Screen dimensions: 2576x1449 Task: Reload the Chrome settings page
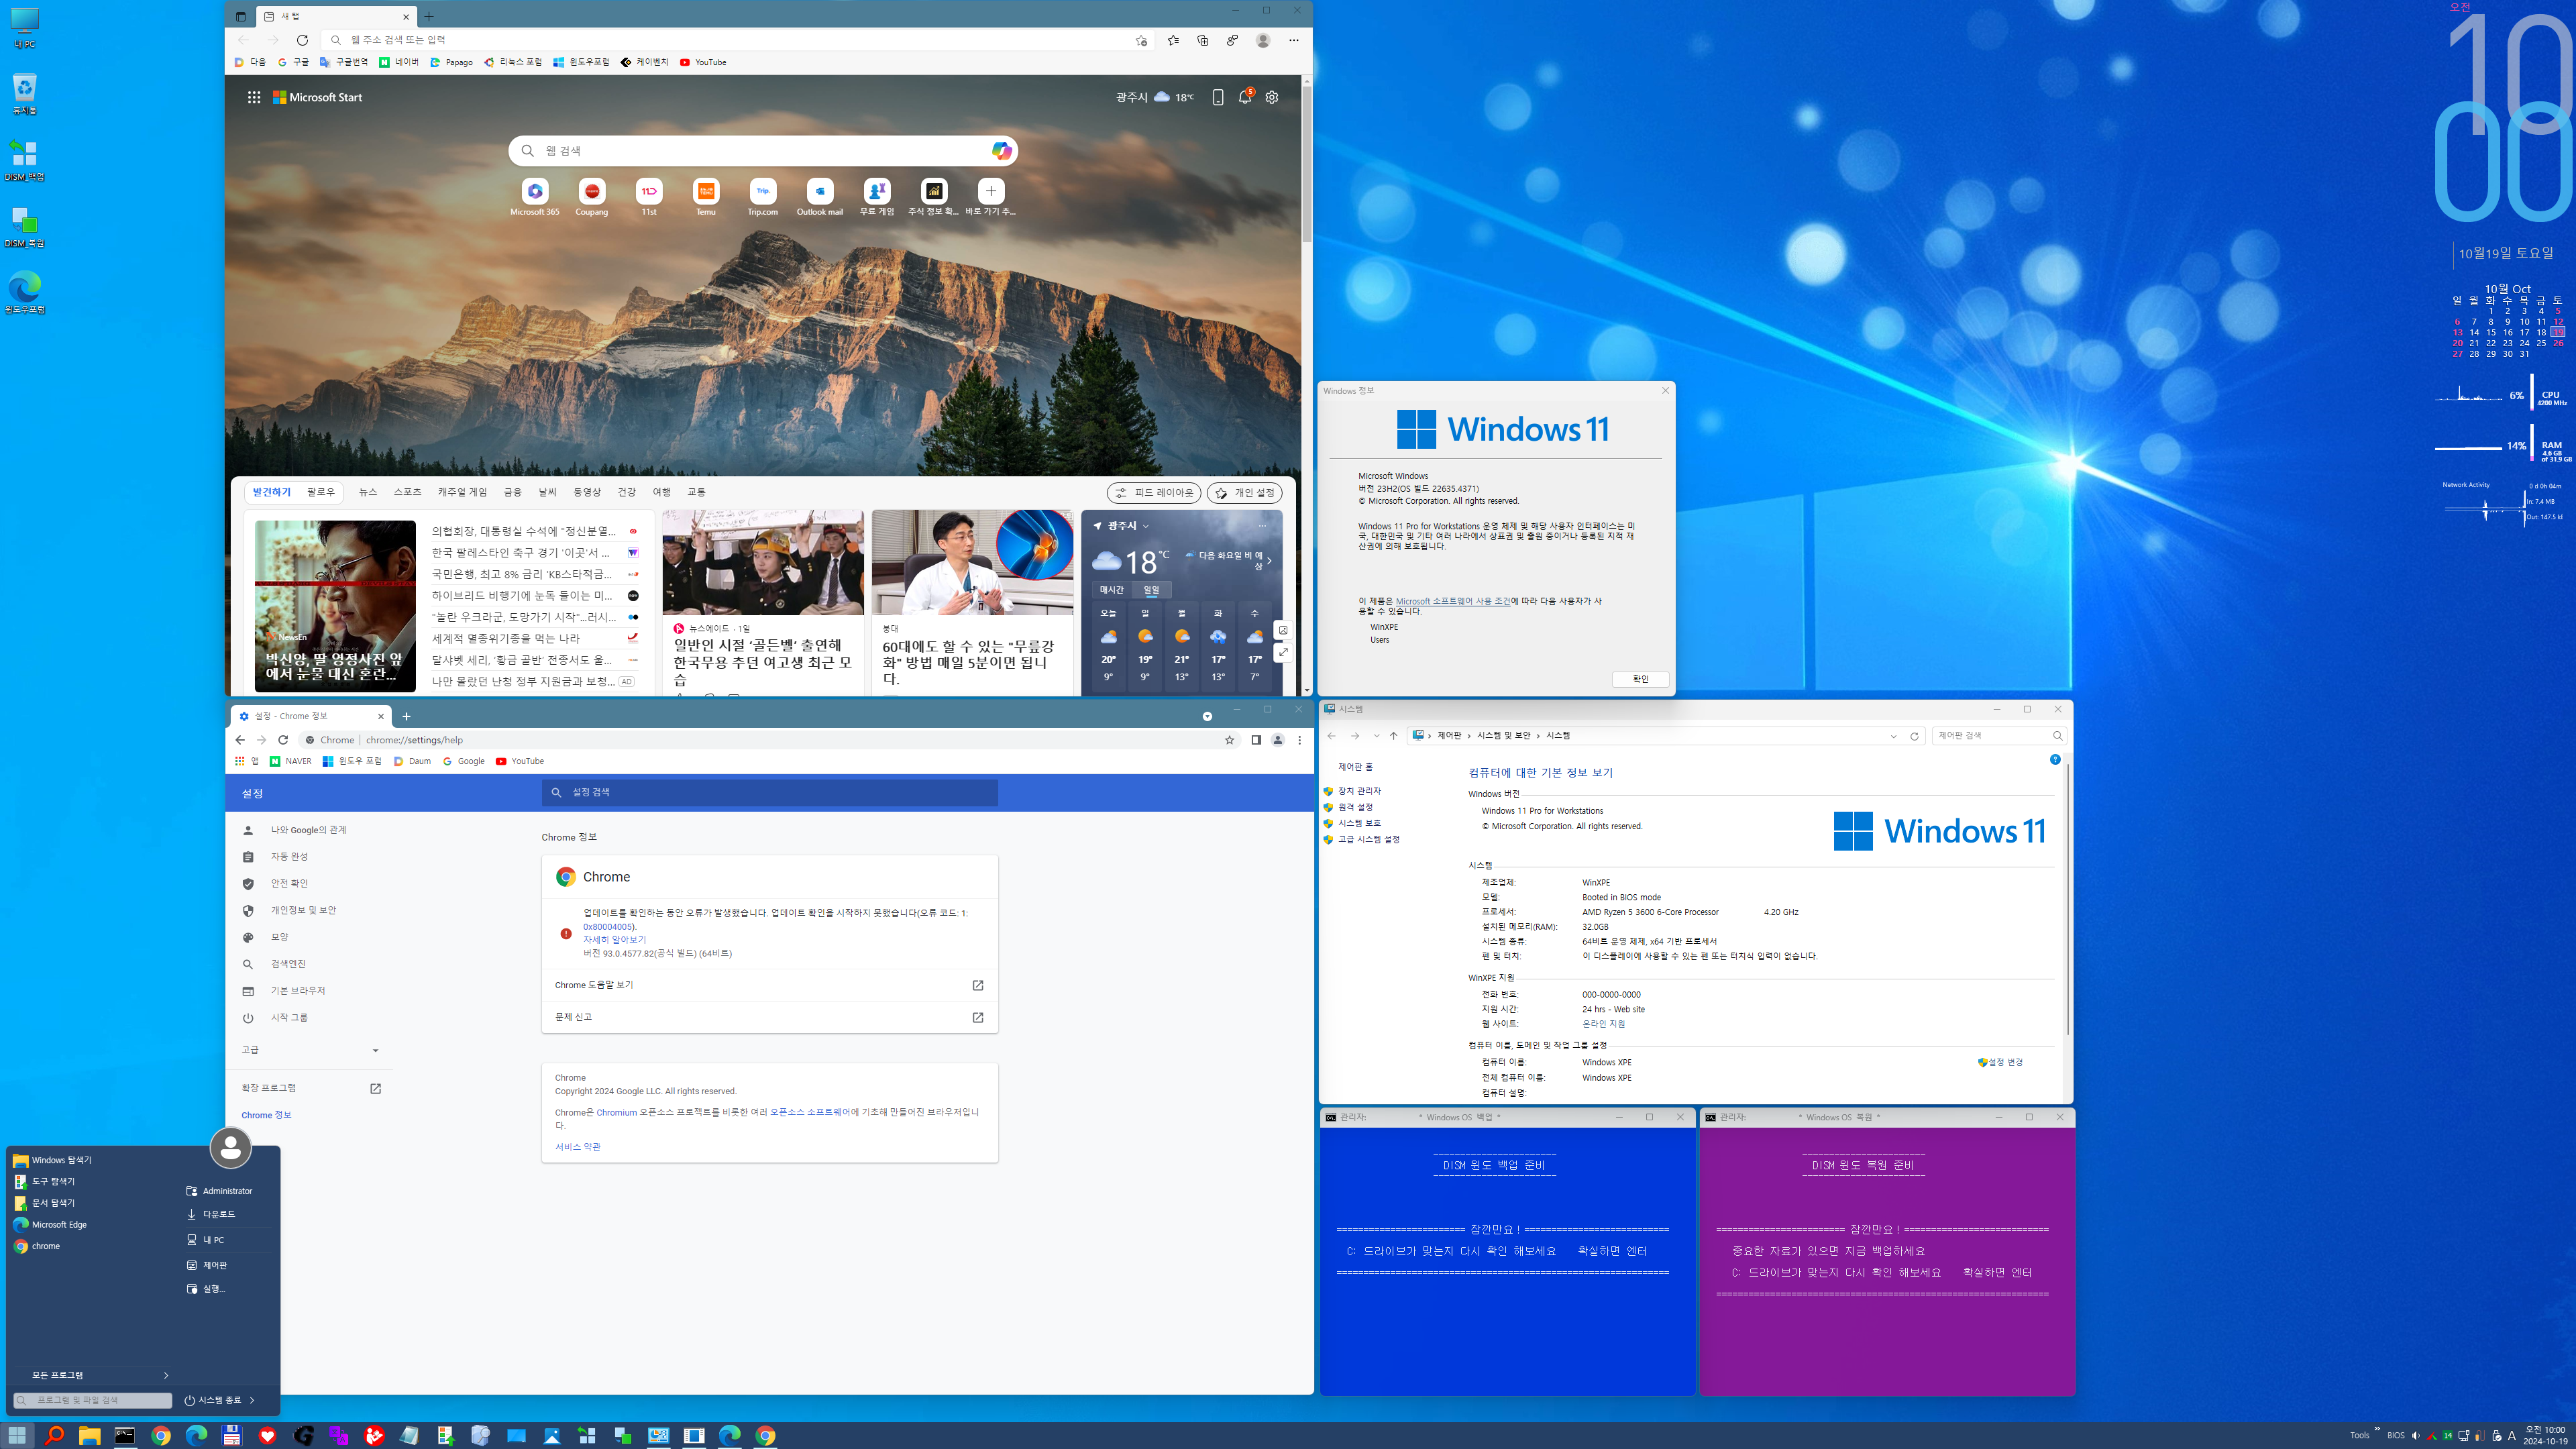pyautogui.click(x=283, y=740)
